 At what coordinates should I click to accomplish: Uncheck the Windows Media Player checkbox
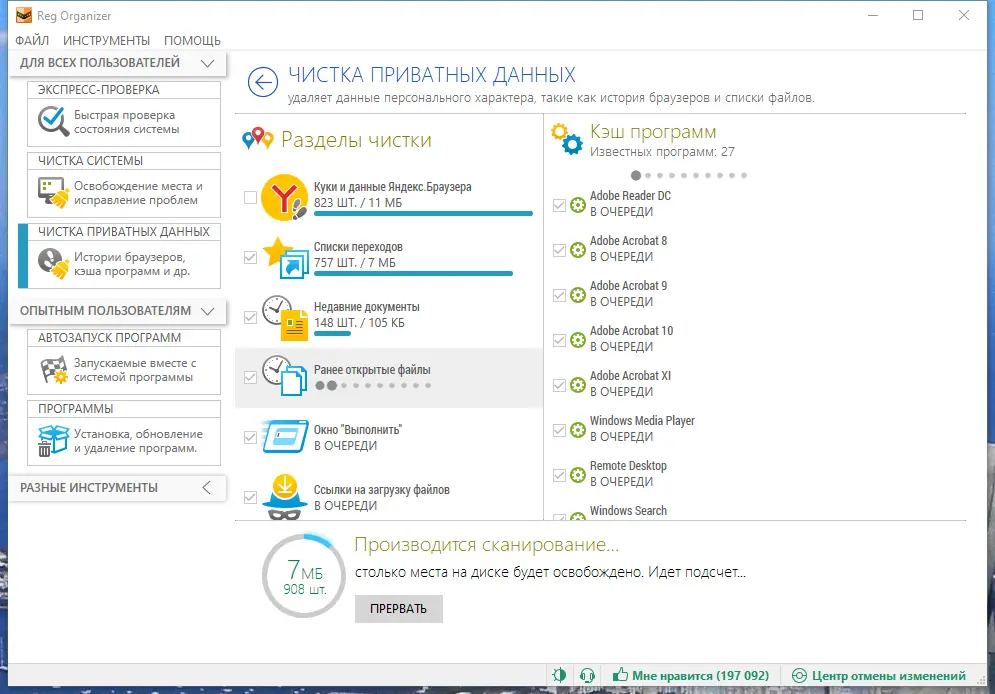(559, 430)
